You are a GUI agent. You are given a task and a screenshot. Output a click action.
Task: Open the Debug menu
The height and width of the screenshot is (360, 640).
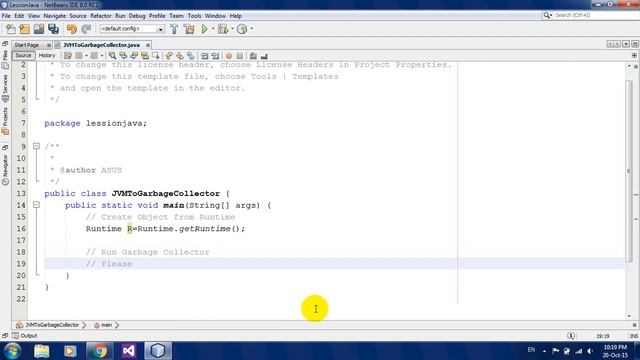137,16
